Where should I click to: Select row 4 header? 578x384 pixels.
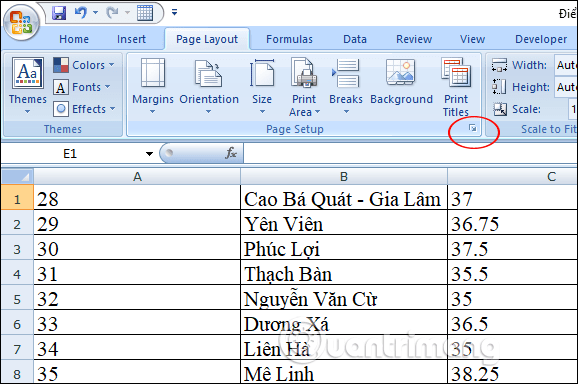(17, 273)
